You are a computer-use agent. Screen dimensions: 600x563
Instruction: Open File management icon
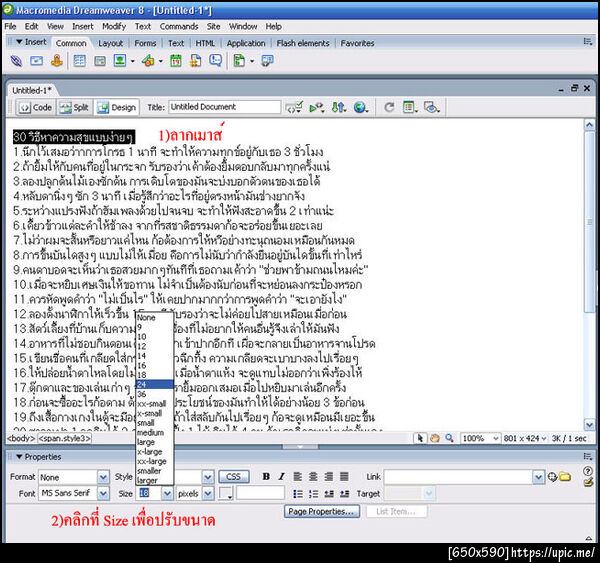(x=339, y=107)
